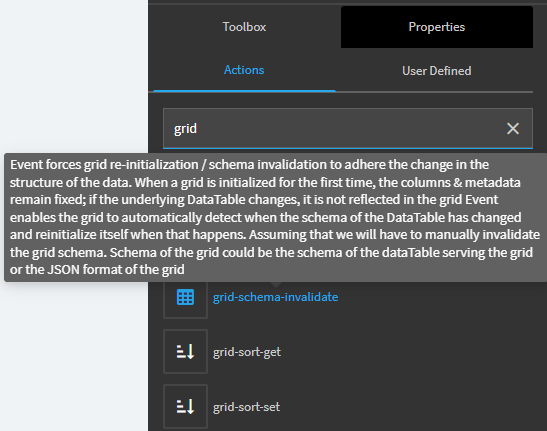The image size is (547, 431).
Task: Focus the search field containing grid
Action: (348, 128)
